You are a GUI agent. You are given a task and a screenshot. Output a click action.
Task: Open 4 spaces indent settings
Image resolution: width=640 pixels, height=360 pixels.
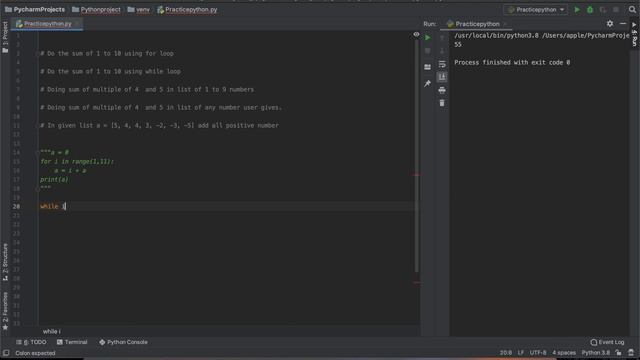point(564,353)
